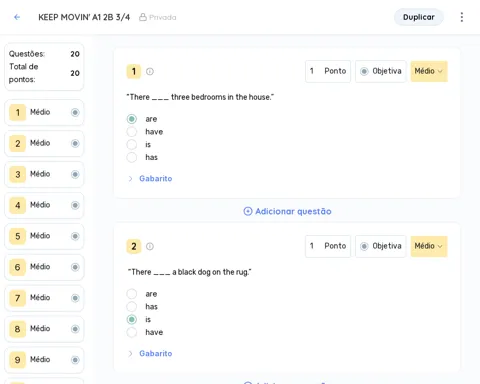Viewport: 480px width, 384px height.
Task: Jump to question 9 in sidebar list
Action: point(44,360)
